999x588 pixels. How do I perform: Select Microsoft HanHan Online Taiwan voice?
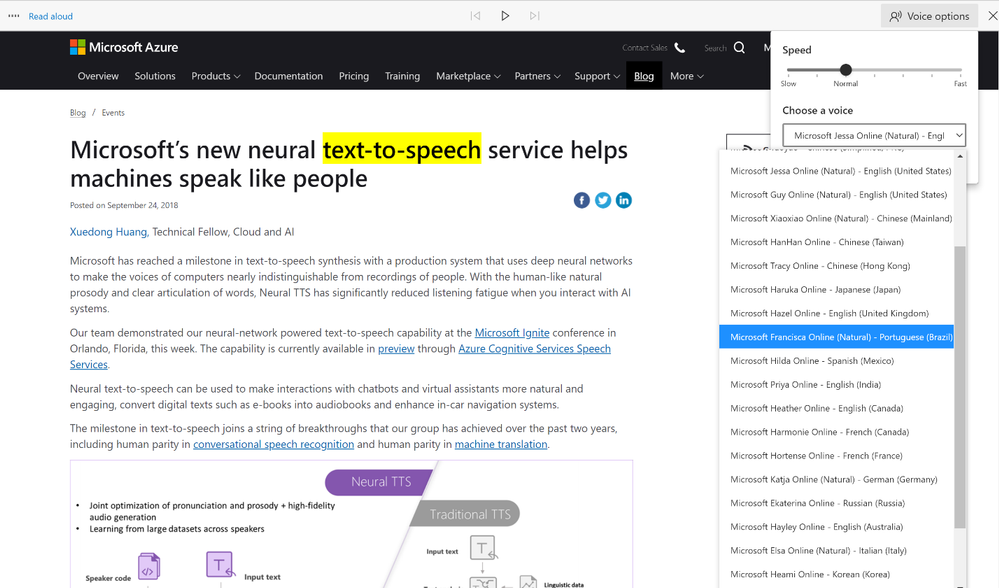[x=837, y=242]
